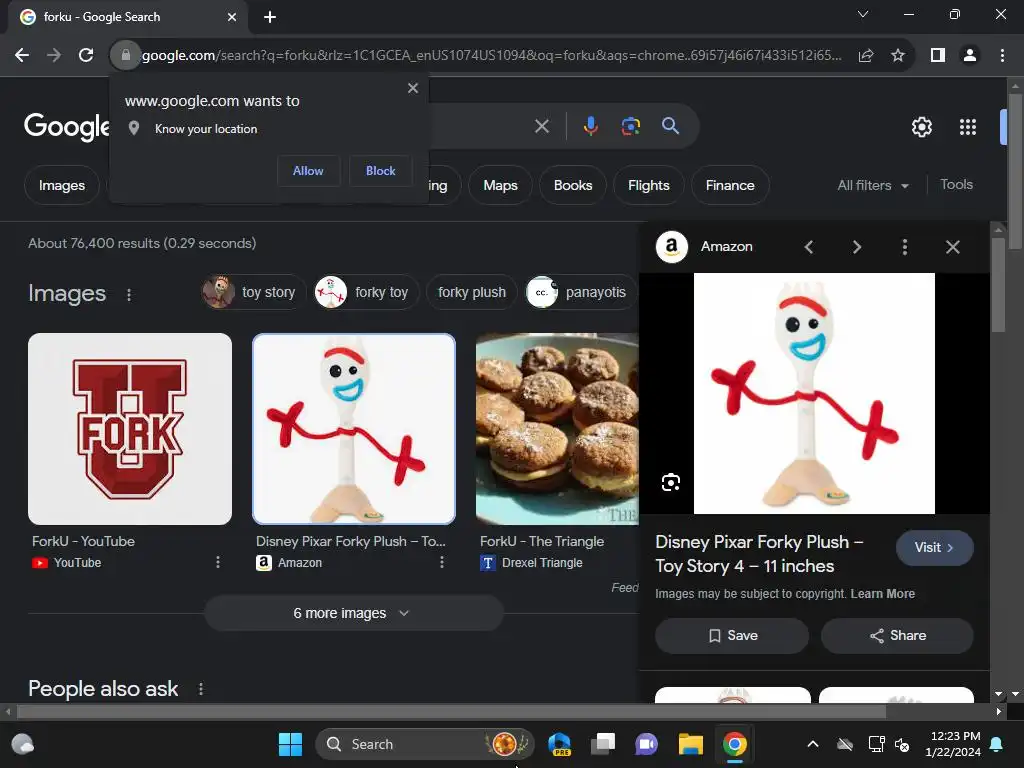Image resolution: width=1024 pixels, height=768 pixels.
Task: Open Task View on taskbar
Action: (603, 744)
